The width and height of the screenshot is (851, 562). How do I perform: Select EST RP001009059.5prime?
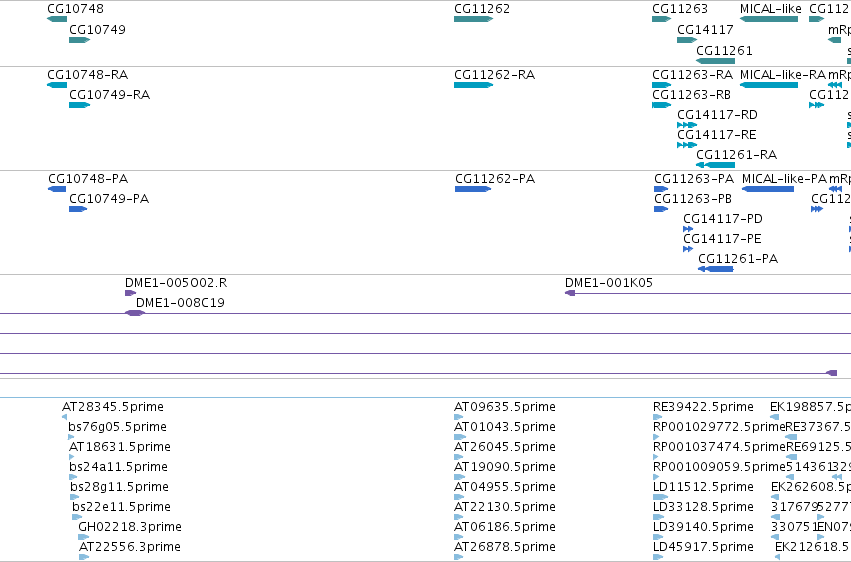pos(656,477)
